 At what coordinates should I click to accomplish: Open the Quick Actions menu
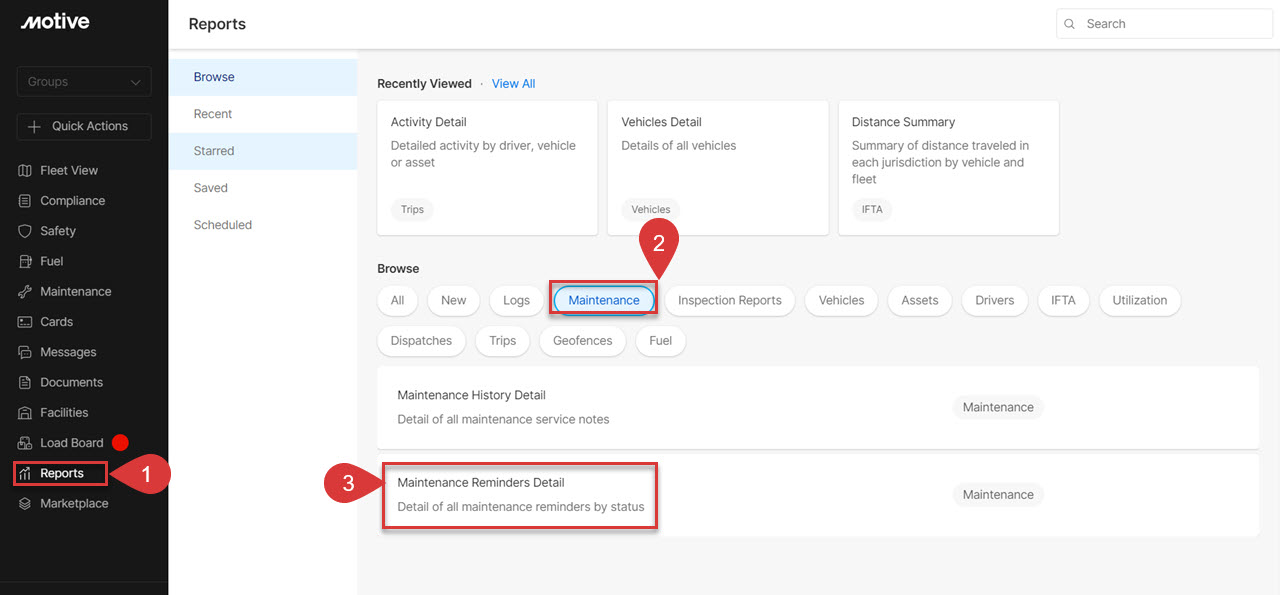pyautogui.click(x=84, y=126)
